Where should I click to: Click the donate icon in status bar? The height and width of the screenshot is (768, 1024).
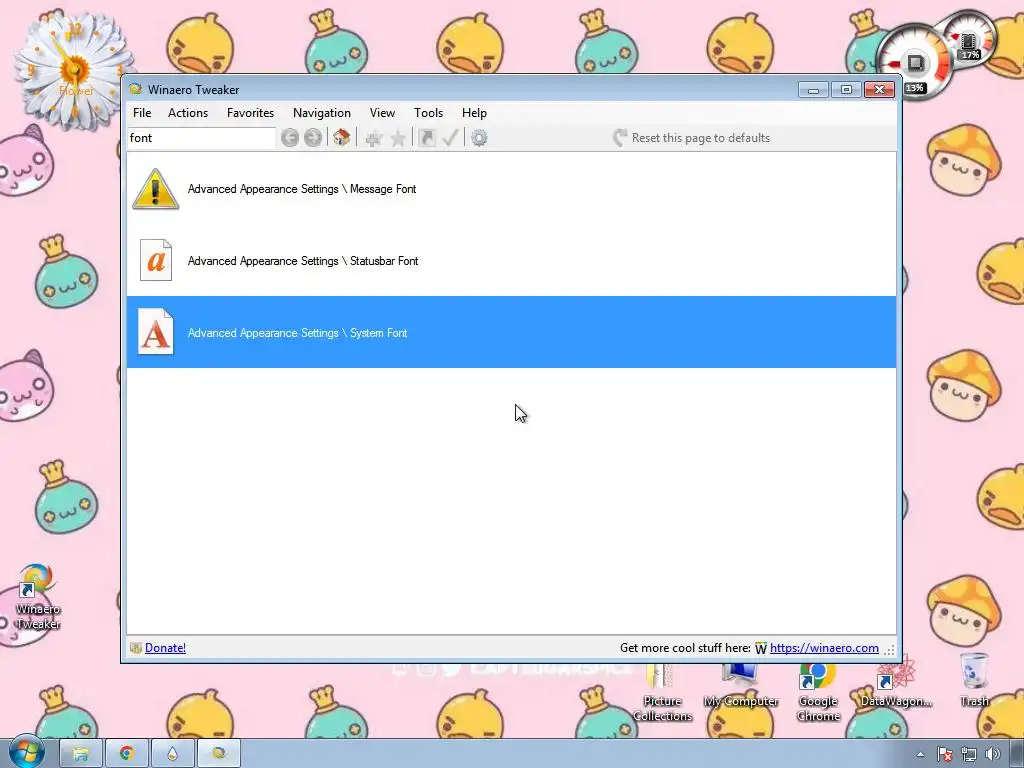pyautogui.click(x=136, y=648)
